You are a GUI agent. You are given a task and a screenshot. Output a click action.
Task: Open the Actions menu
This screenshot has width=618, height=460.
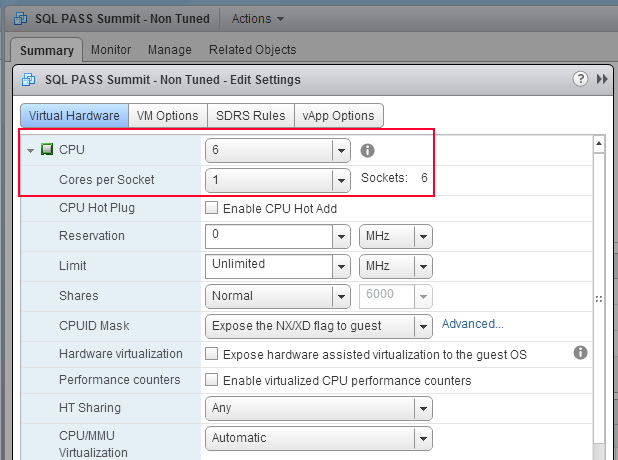[x=258, y=18]
